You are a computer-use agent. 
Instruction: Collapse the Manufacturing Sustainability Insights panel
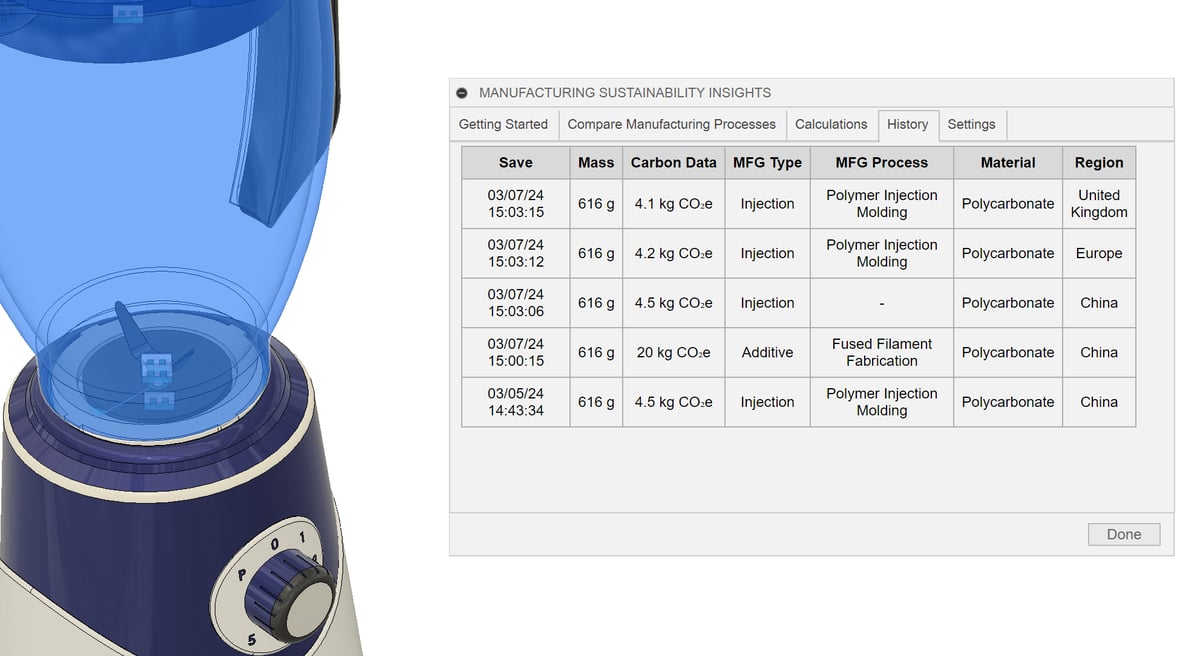[x=462, y=93]
